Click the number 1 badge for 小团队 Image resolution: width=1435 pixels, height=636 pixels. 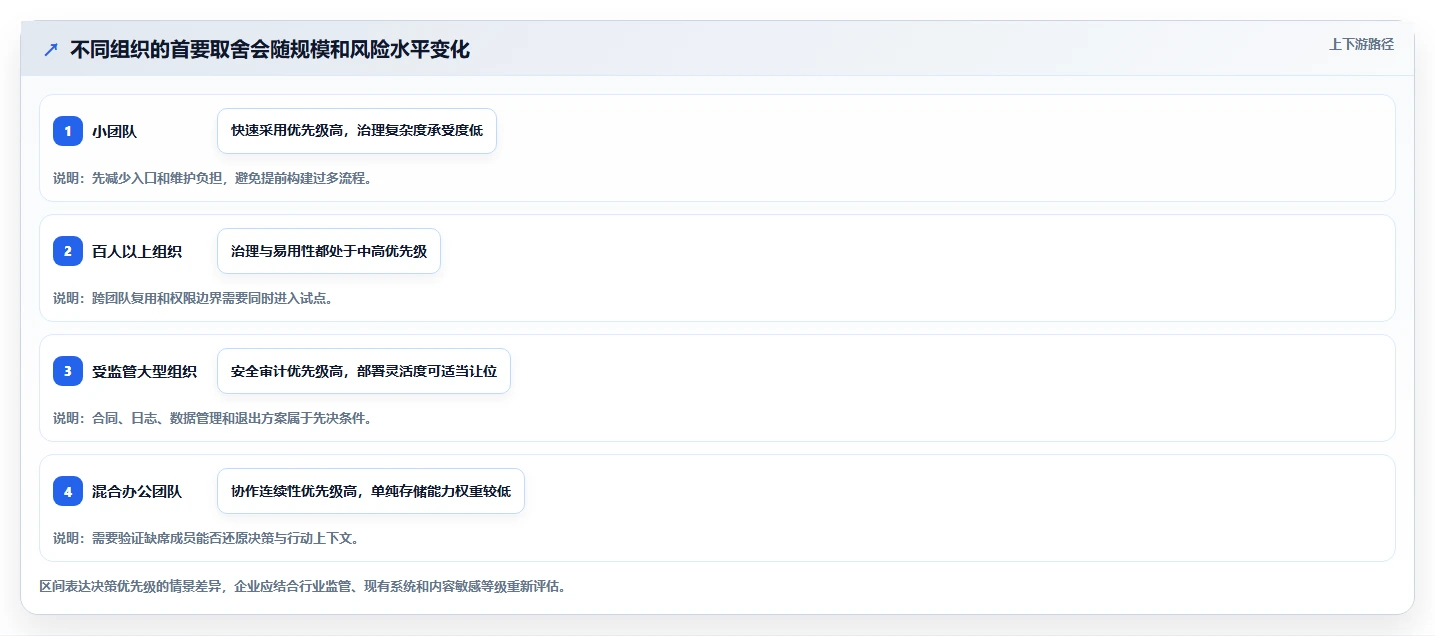(x=68, y=131)
